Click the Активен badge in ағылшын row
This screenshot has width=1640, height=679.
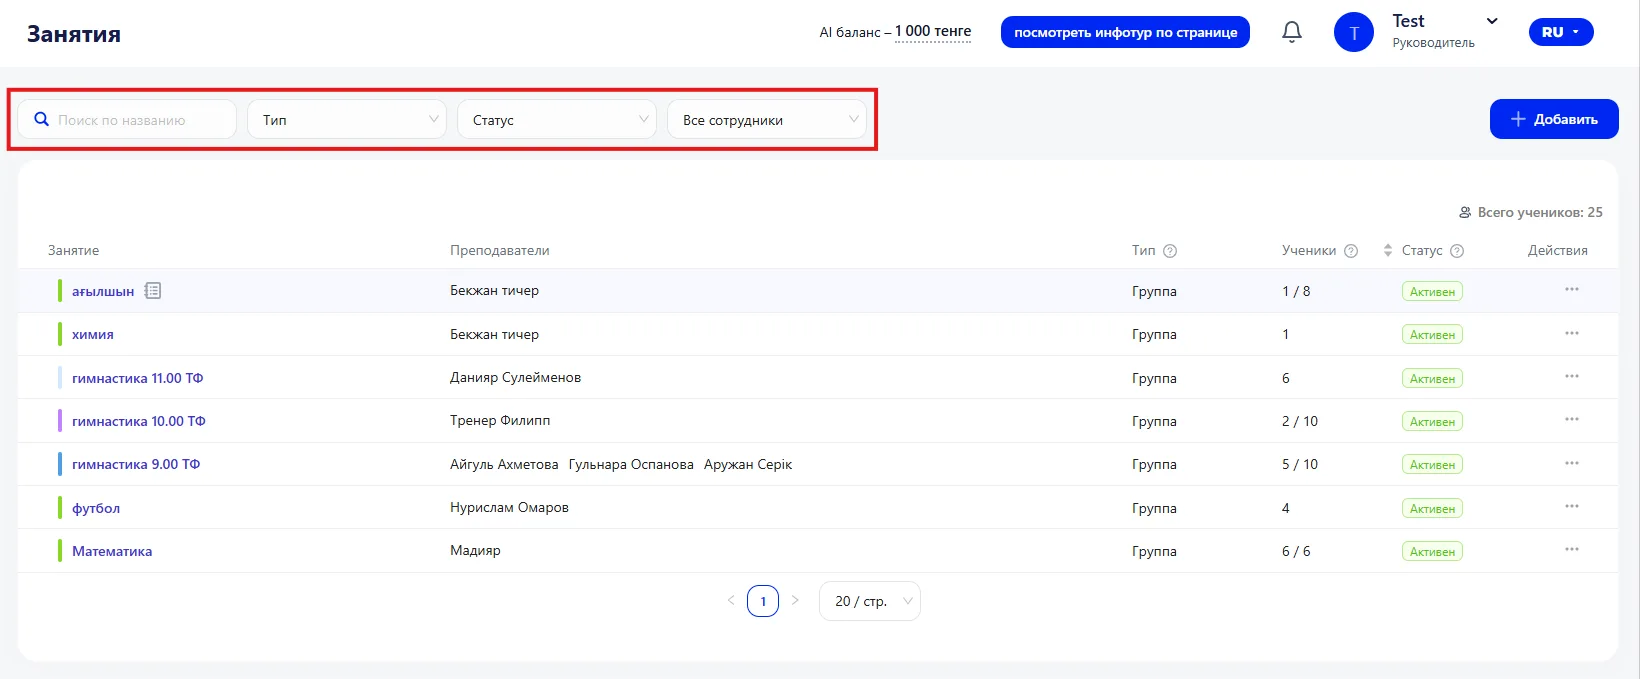click(1432, 291)
